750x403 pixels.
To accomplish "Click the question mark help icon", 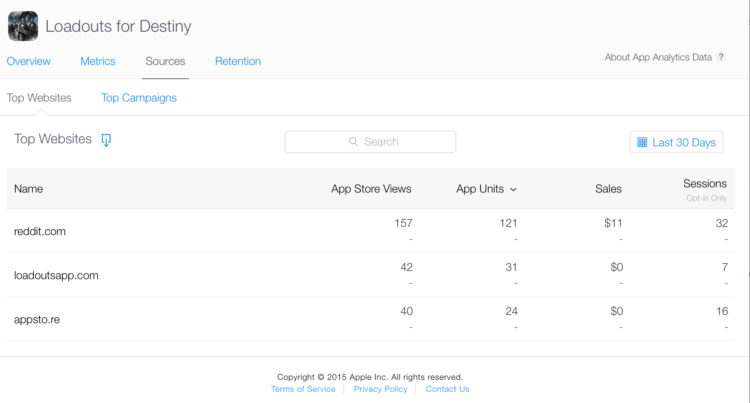I will pyautogui.click(x=721, y=57).
